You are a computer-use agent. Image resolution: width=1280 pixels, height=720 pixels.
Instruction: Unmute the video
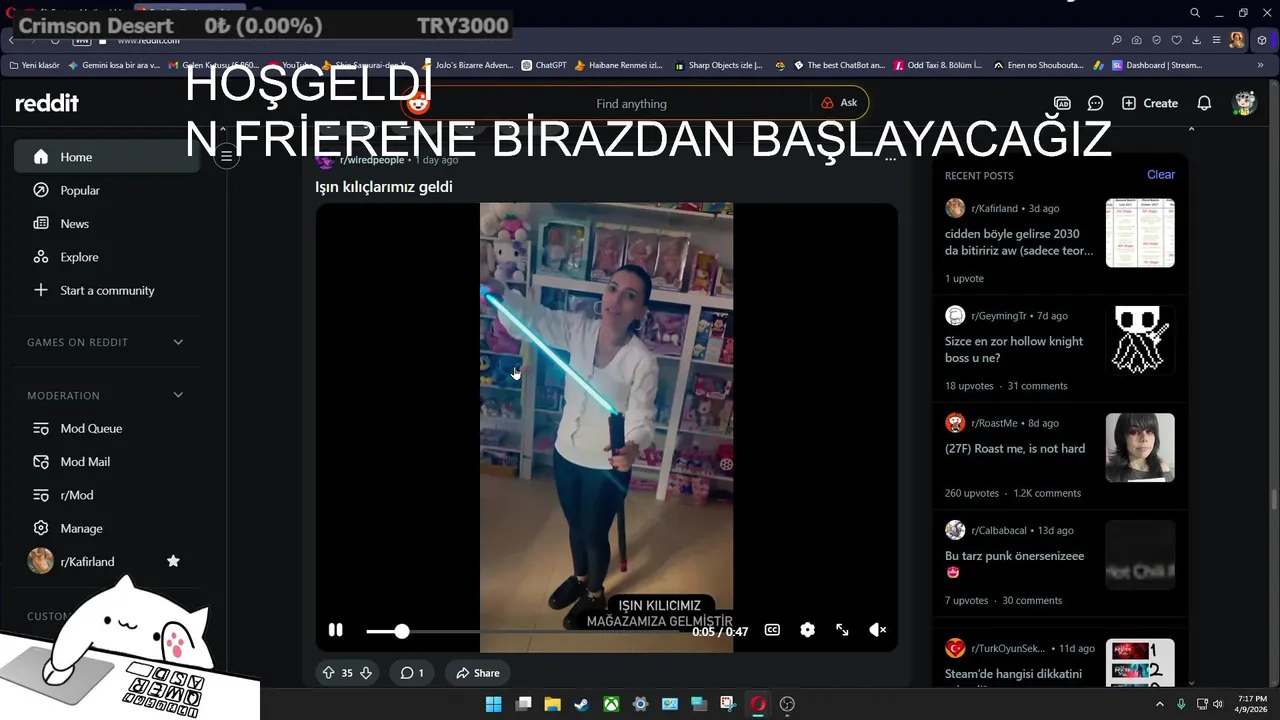coord(877,630)
